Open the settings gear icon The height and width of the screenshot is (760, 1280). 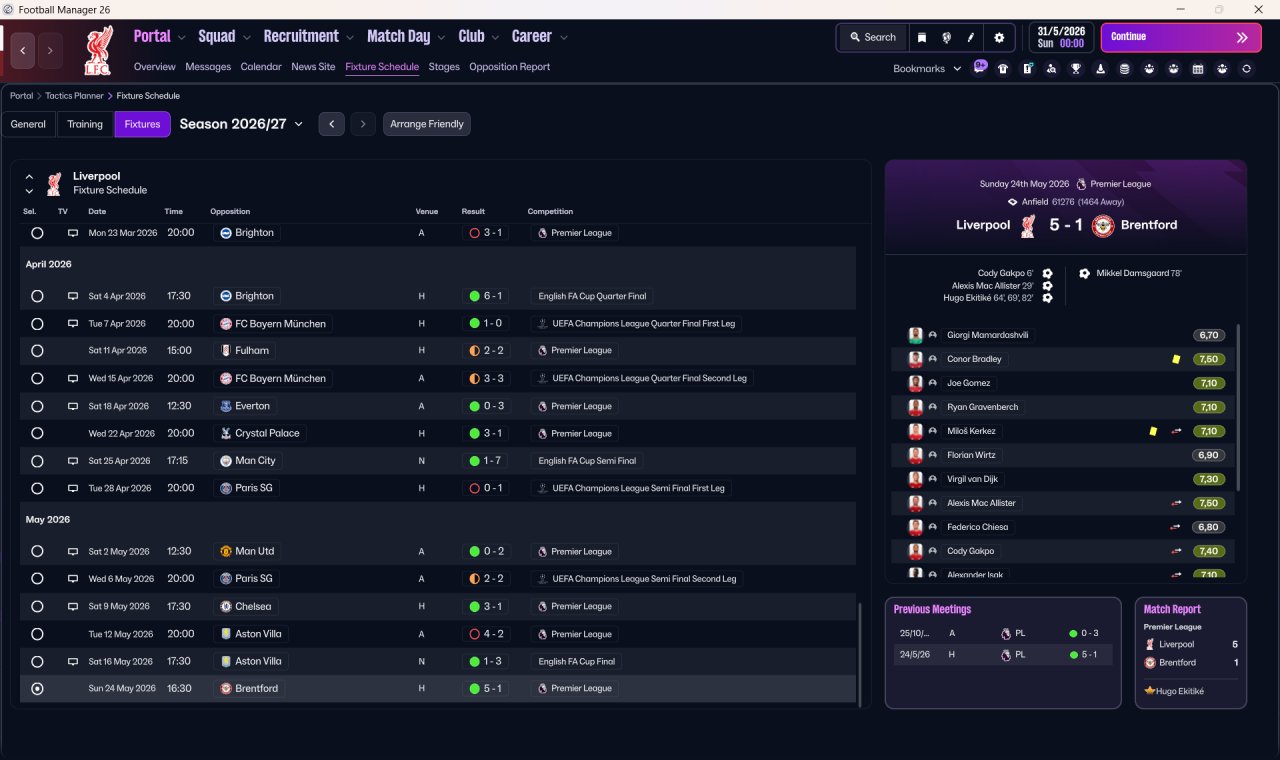click(999, 38)
